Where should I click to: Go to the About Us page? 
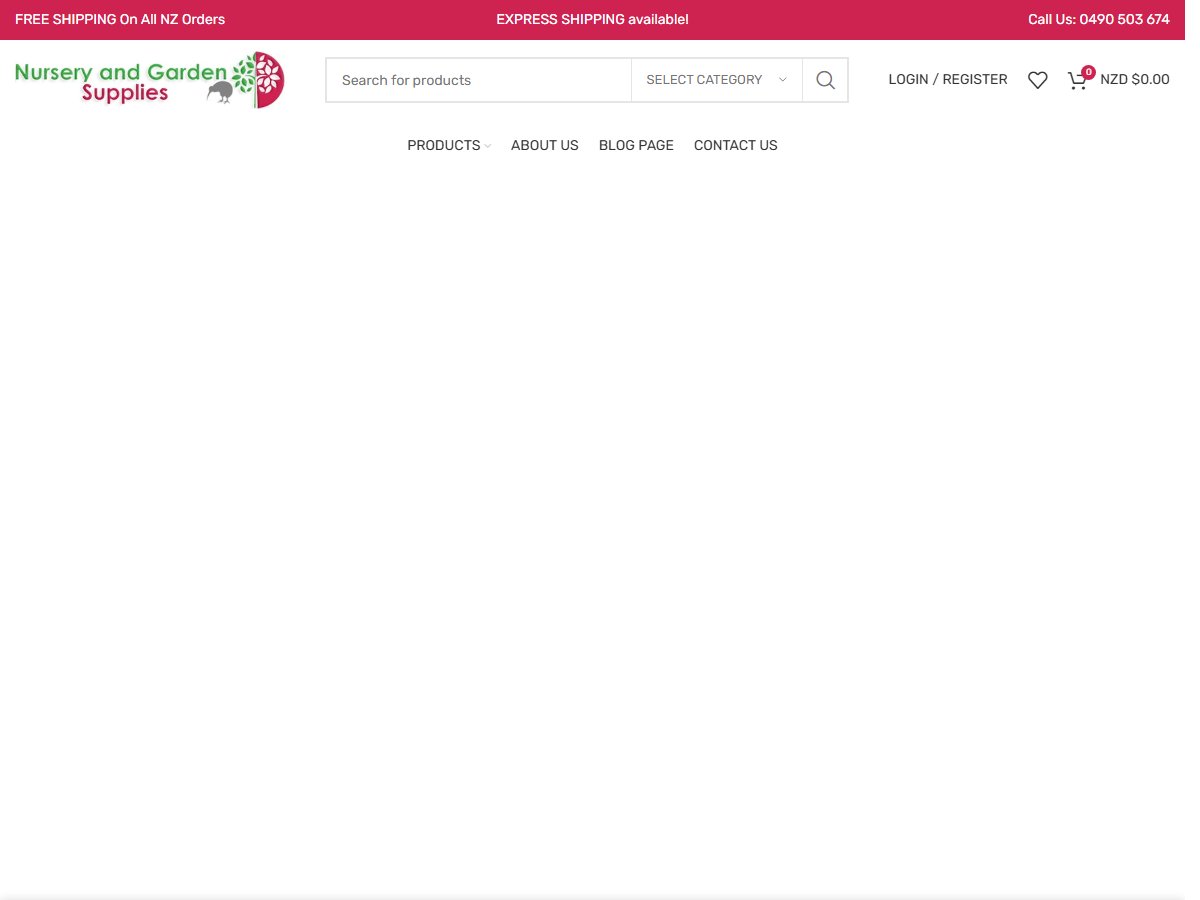(545, 145)
